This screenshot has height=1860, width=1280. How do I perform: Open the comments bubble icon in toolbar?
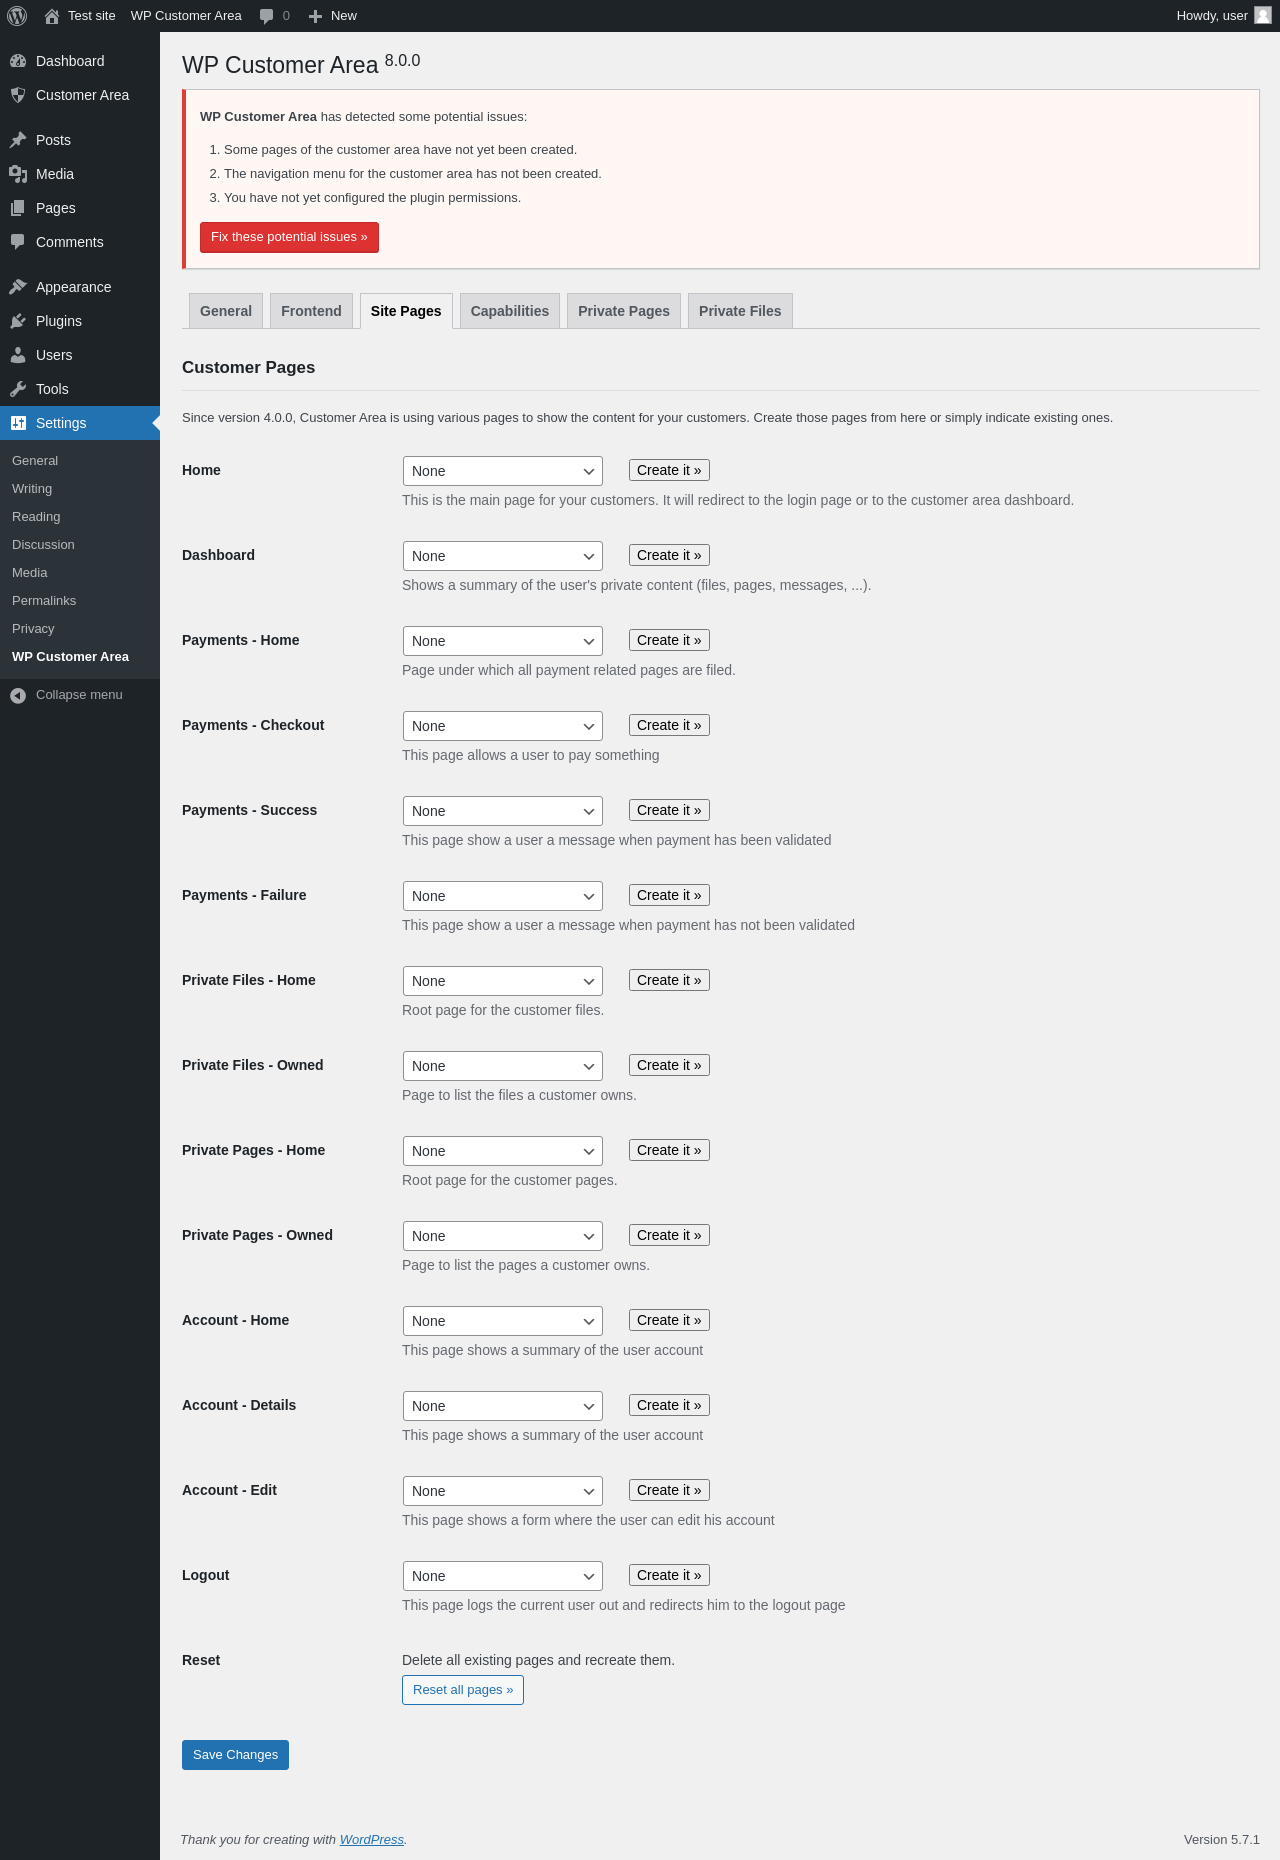[267, 16]
